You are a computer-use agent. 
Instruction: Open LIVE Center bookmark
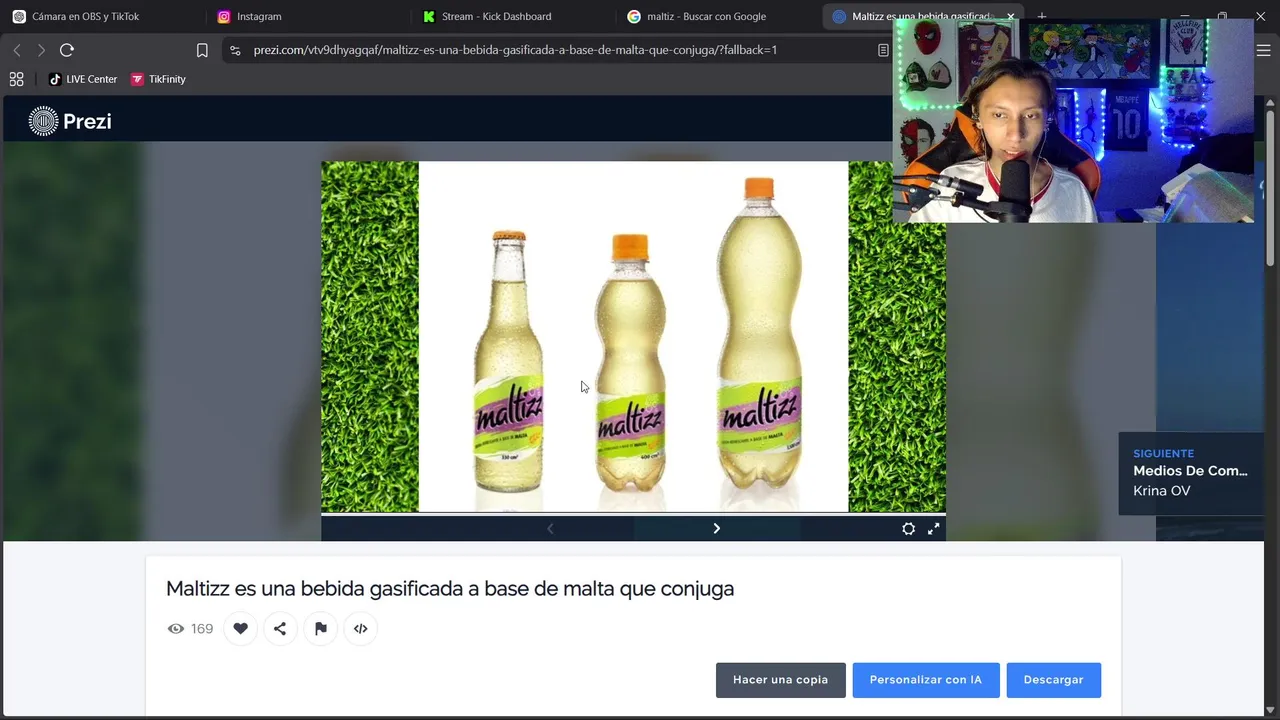(x=83, y=79)
